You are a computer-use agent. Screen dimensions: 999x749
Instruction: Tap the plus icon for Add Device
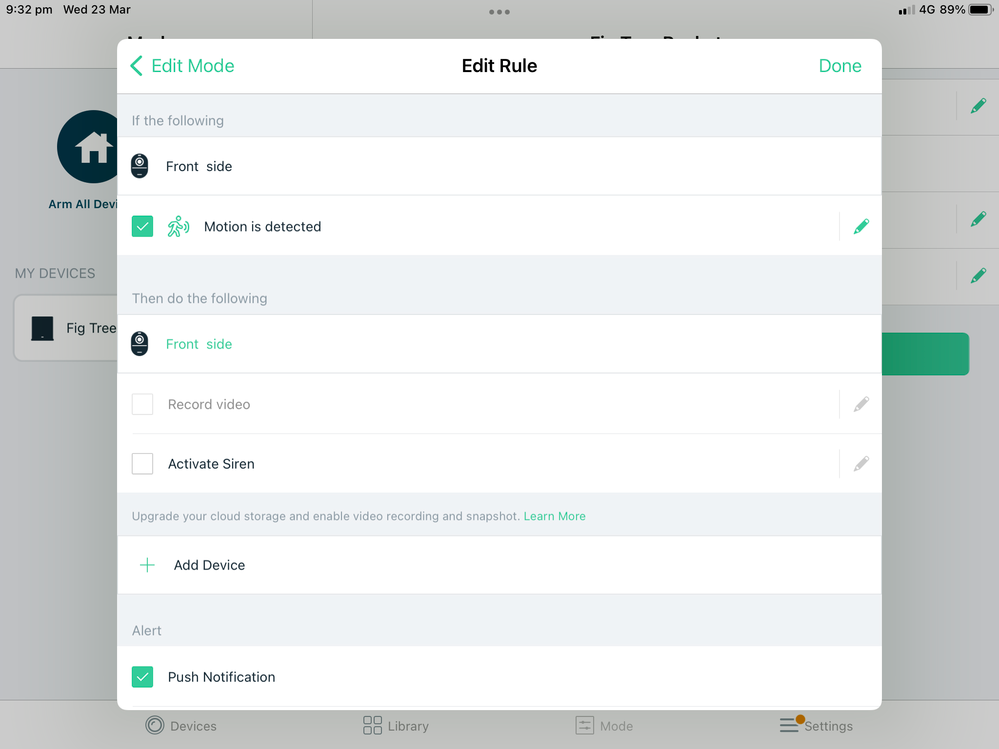click(x=147, y=565)
